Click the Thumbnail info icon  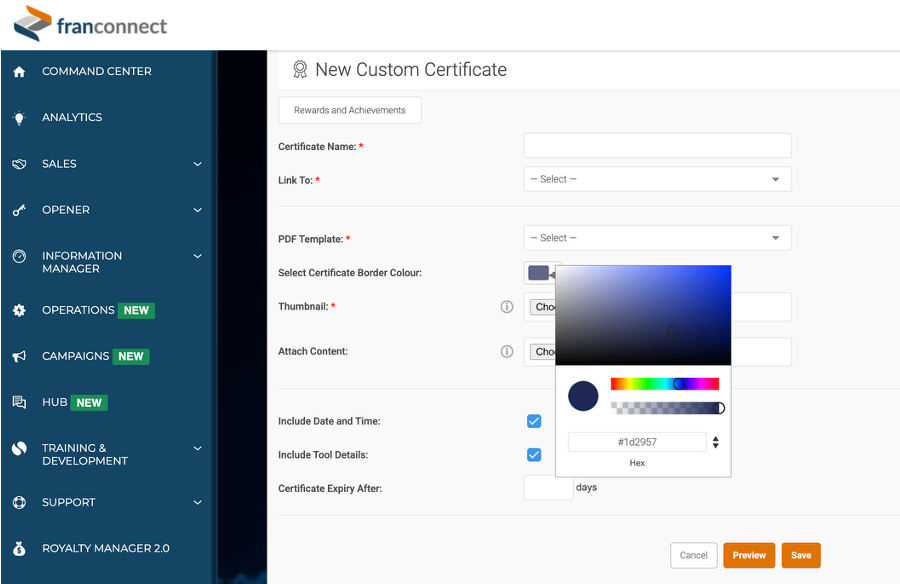(507, 307)
